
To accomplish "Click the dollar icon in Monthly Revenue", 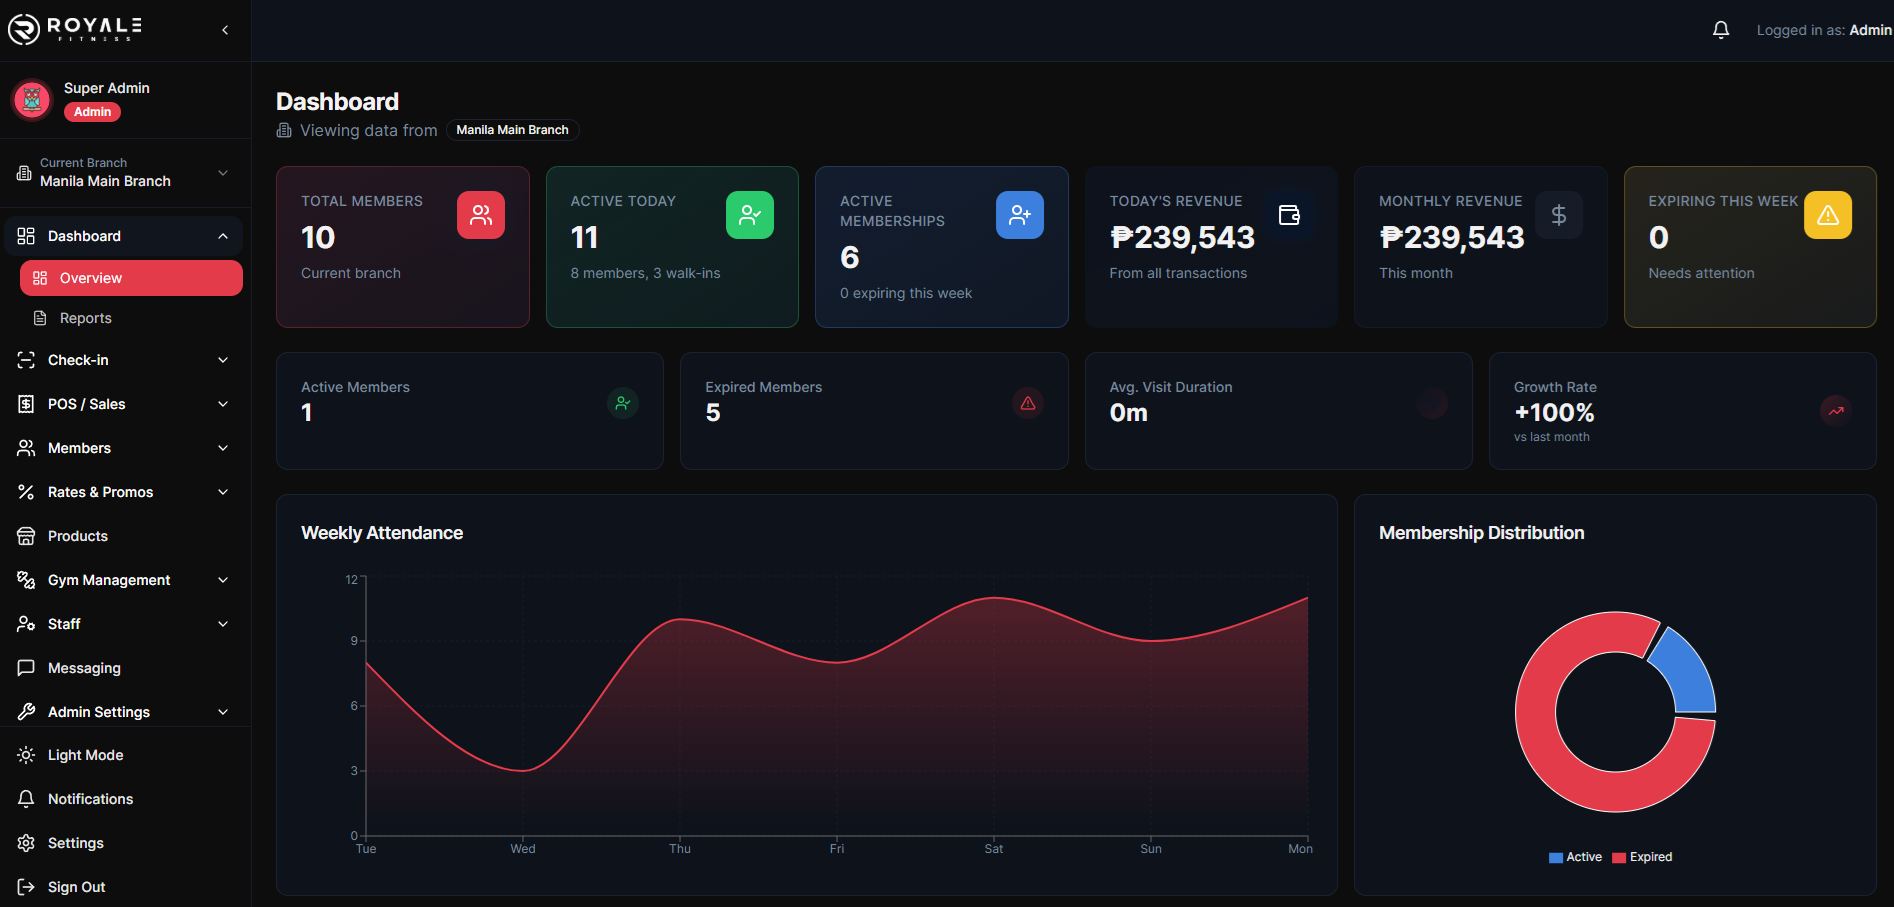I will pyautogui.click(x=1558, y=215).
